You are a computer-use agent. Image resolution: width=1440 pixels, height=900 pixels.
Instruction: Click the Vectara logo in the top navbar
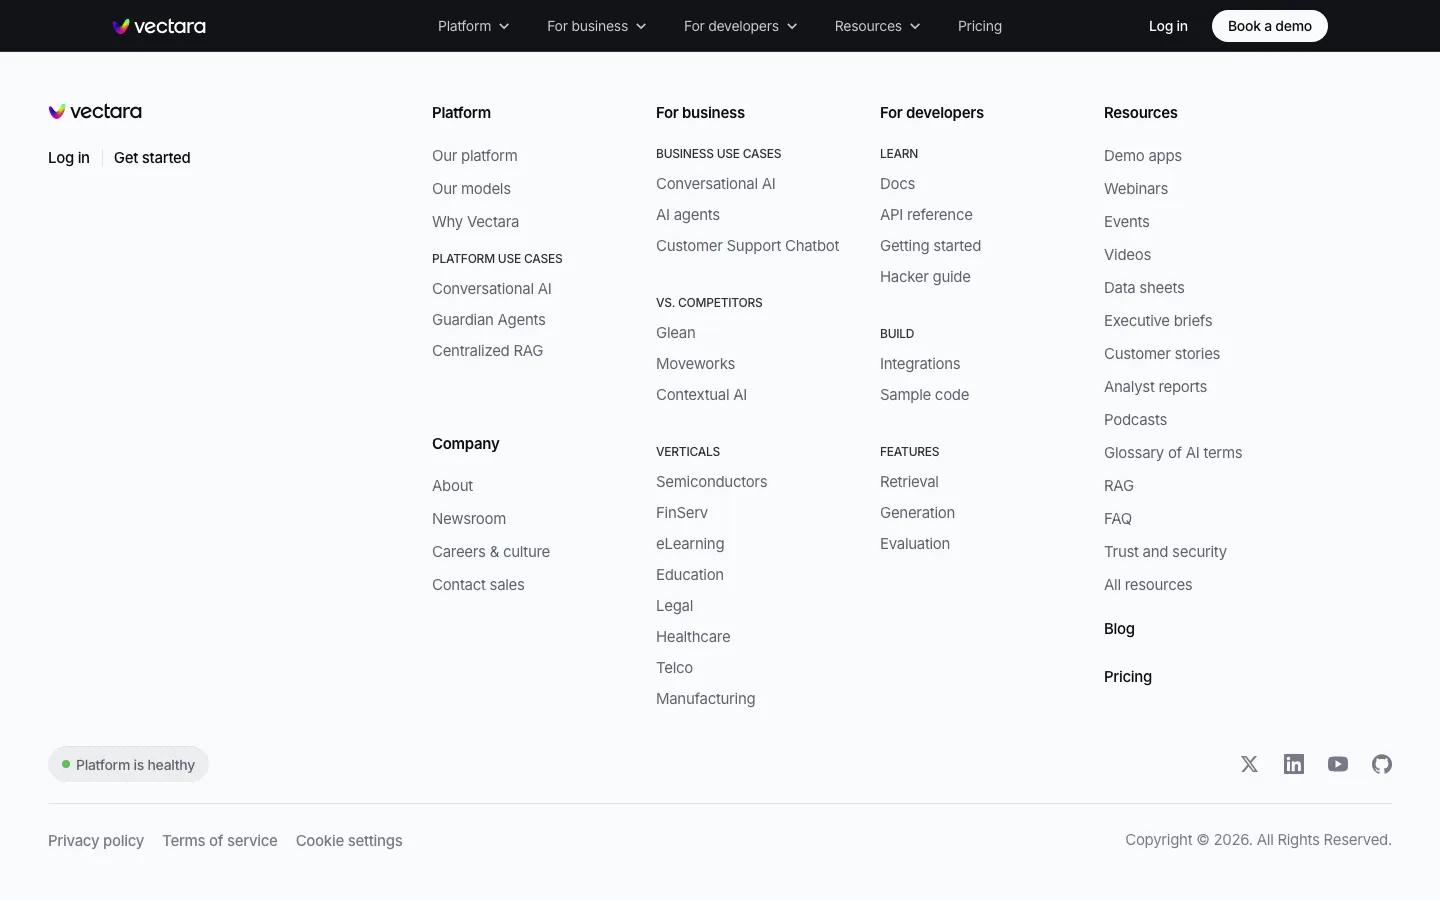point(159,26)
